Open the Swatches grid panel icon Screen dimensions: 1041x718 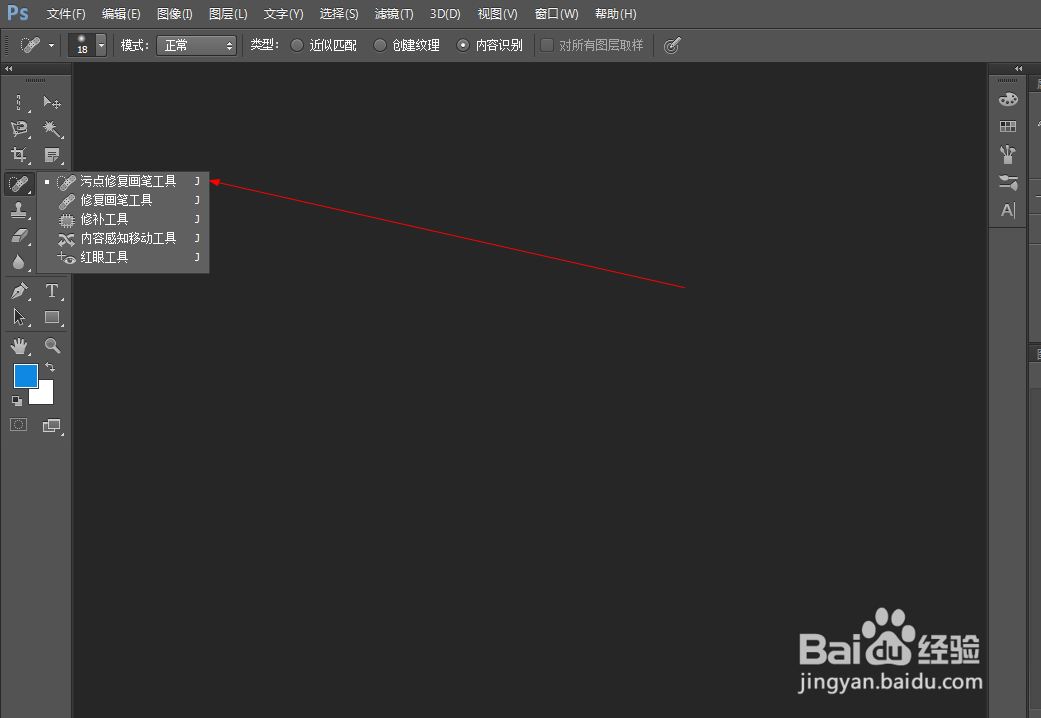1008,126
